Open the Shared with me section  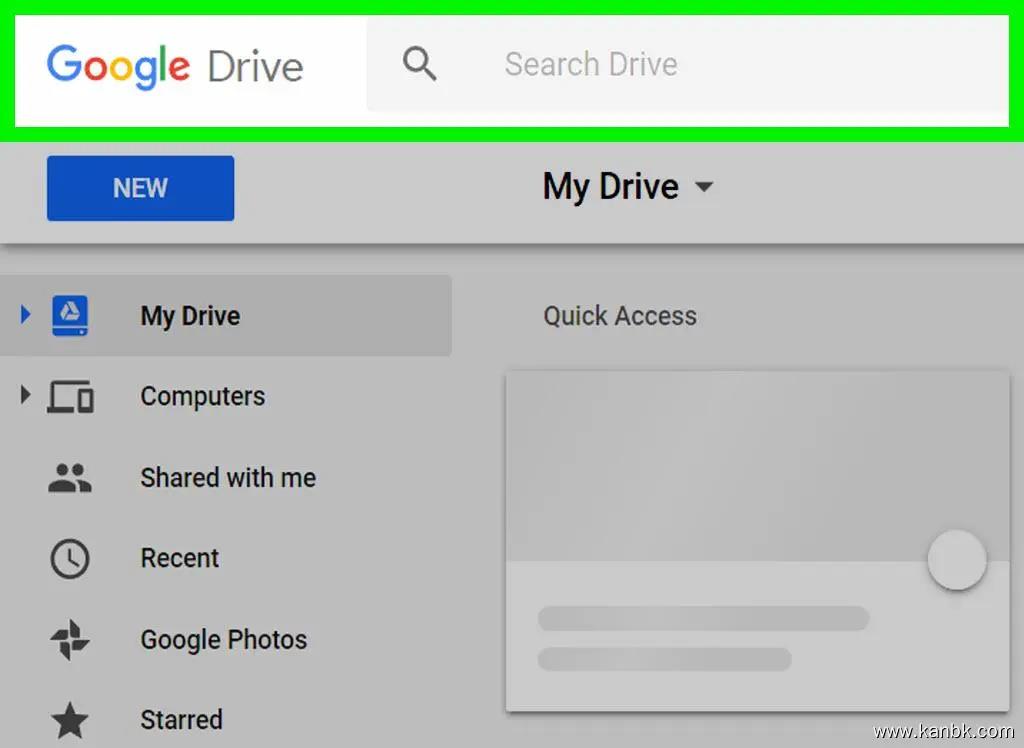pos(228,478)
